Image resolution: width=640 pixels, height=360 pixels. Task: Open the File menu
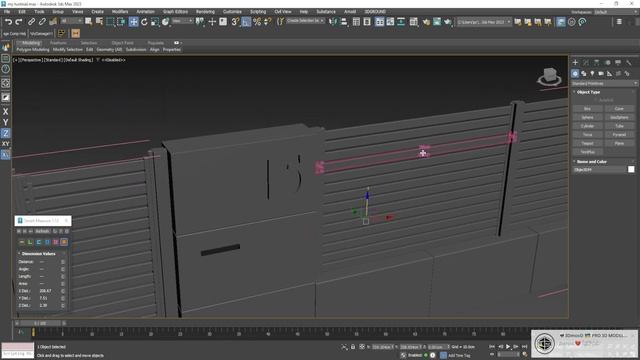pyautogui.click(x=7, y=12)
